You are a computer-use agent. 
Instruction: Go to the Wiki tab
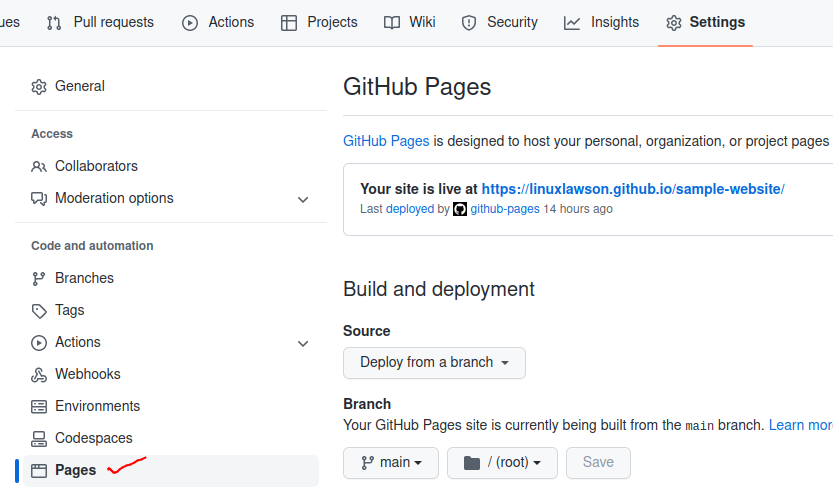(409, 22)
